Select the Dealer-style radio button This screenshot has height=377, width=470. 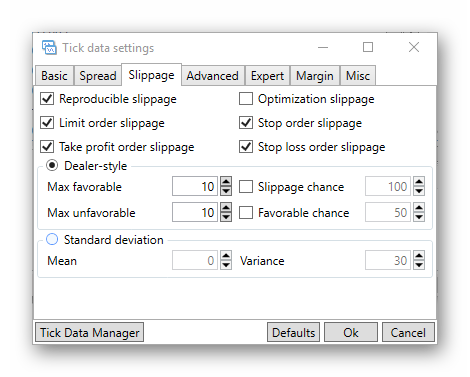52,165
